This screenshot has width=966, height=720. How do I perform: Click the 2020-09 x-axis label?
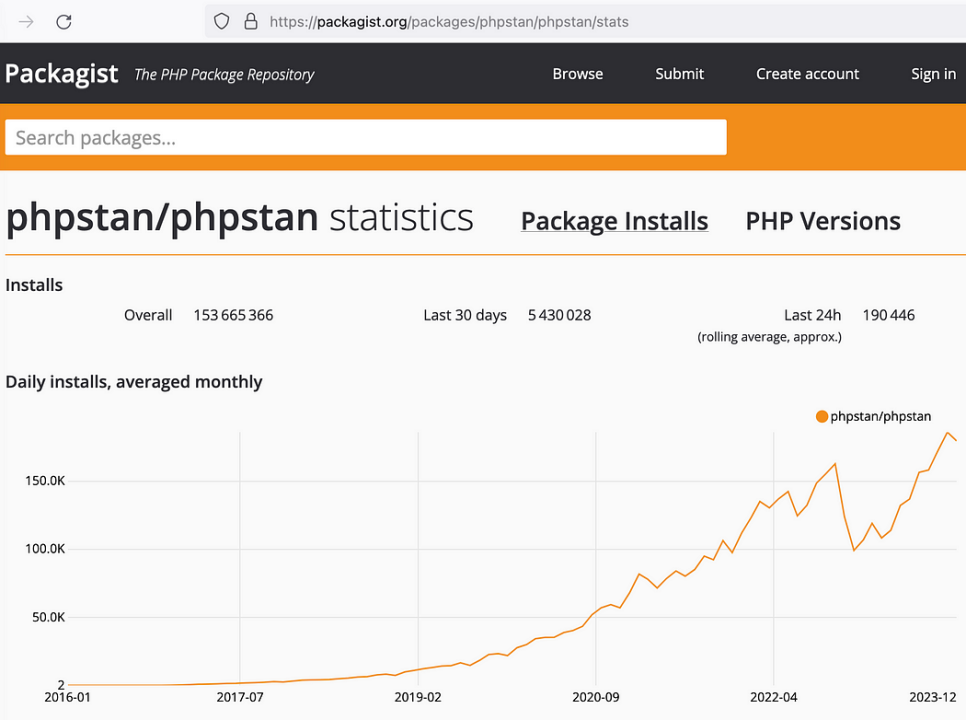tap(596, 697)
